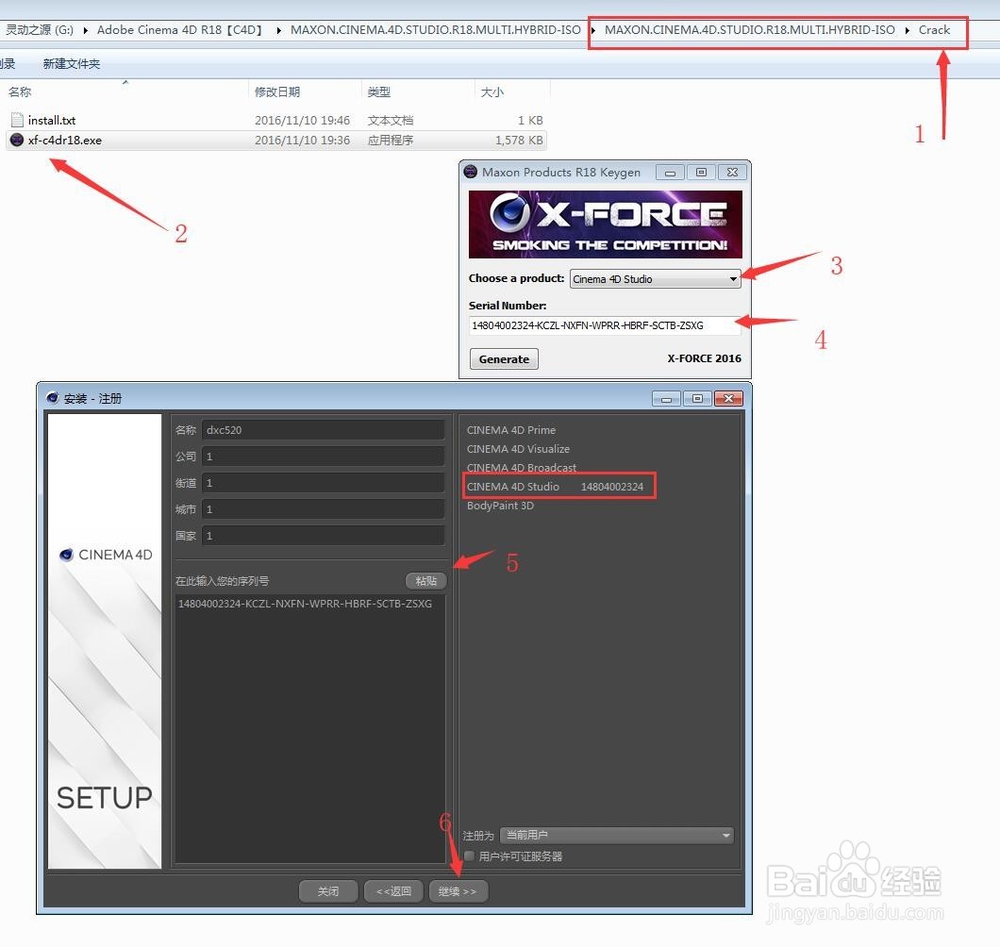The height and width of the screenshot is (947, 1000).
Task: Select BodyPaint 3D in the product list
Action: click(500, 506)
